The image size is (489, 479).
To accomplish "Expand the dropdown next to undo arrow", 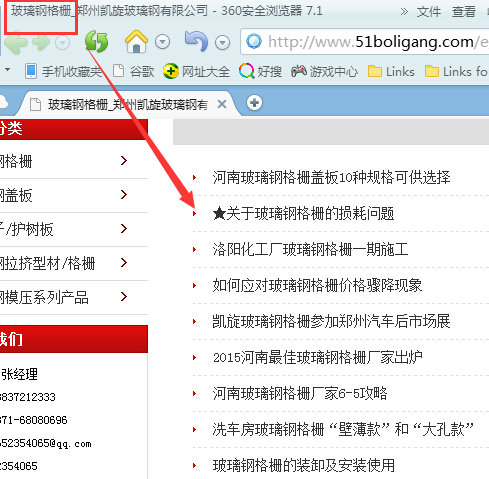I will click(x=223, y=42).
